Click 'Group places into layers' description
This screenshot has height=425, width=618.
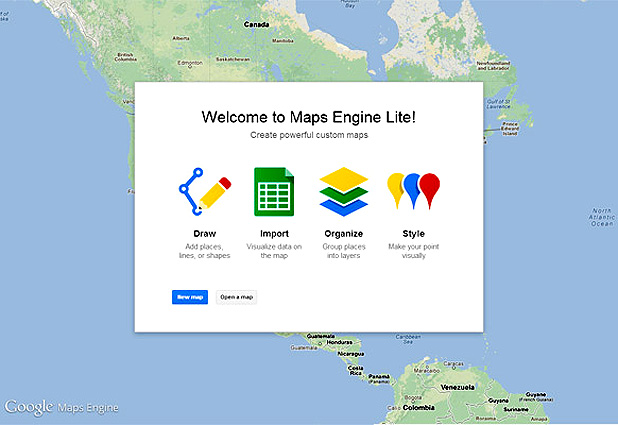[x=344, y=251]
